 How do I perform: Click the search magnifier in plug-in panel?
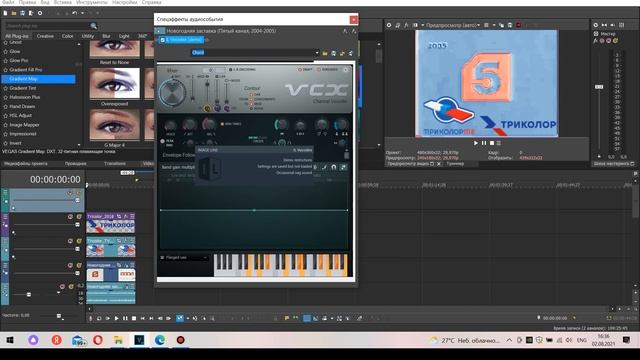(x=93, y=26)
